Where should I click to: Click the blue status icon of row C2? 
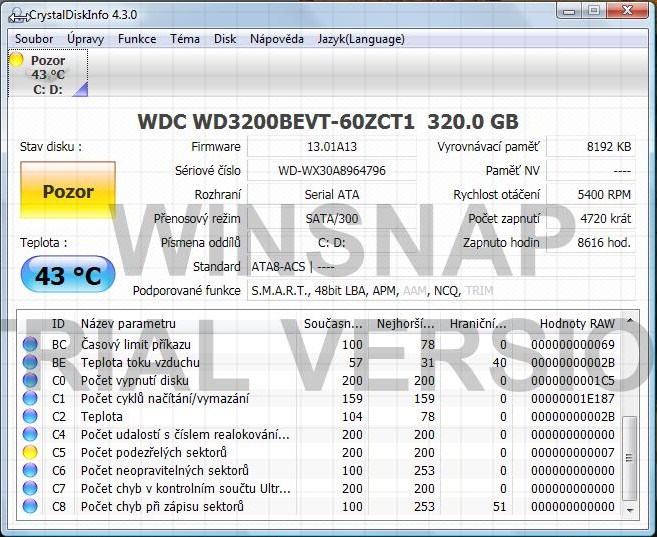coord(30,416)
